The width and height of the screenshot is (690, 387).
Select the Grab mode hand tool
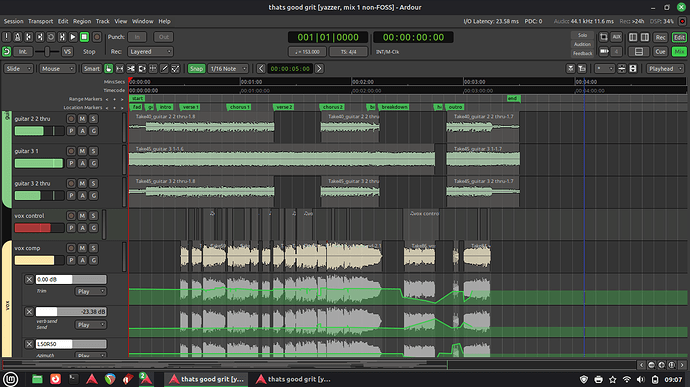click(109, 69)
